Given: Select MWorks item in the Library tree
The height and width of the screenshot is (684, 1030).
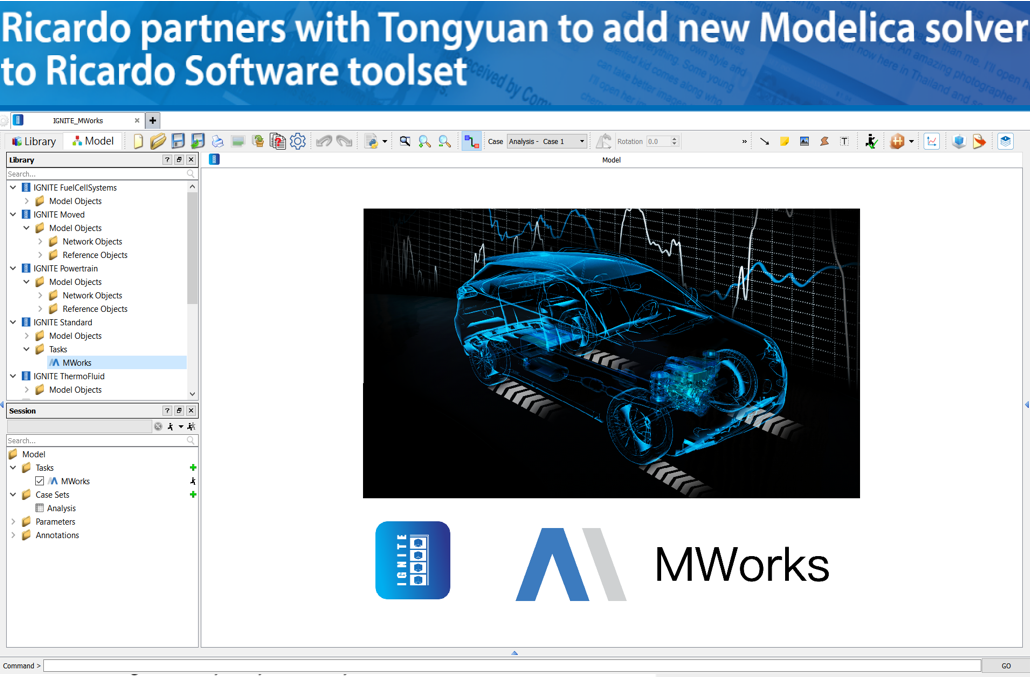Looking at the screenshot, I should click(77, 363).
